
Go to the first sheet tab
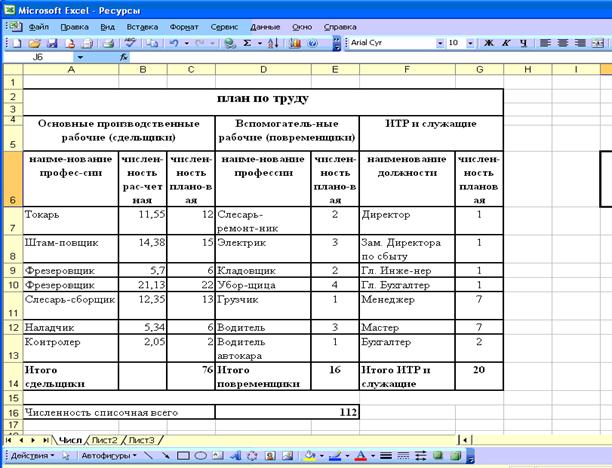coord(9,440)
